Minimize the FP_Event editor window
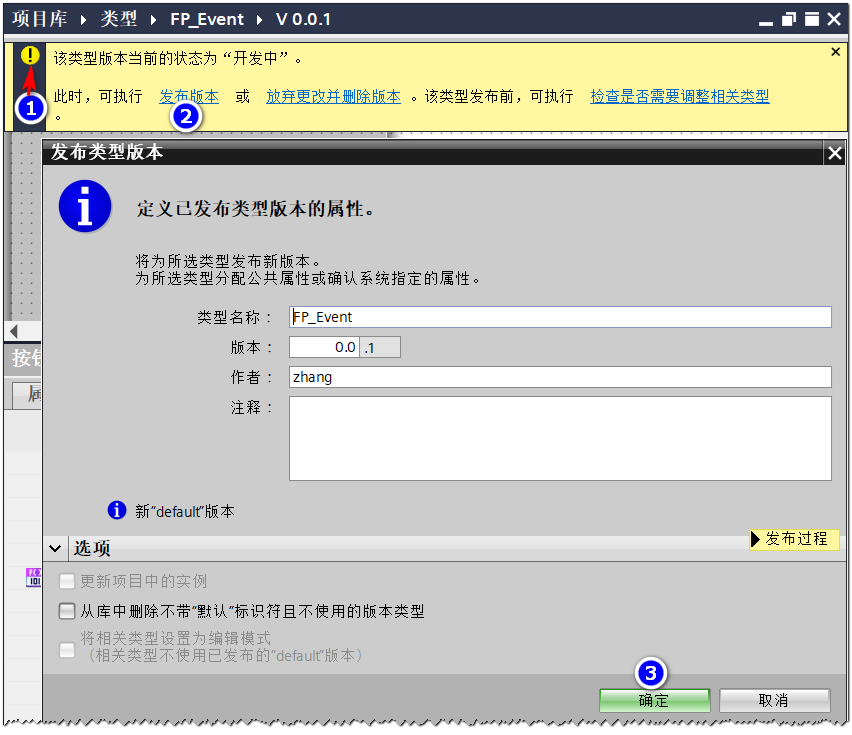852x735 pixels. (x=766, y=20)
